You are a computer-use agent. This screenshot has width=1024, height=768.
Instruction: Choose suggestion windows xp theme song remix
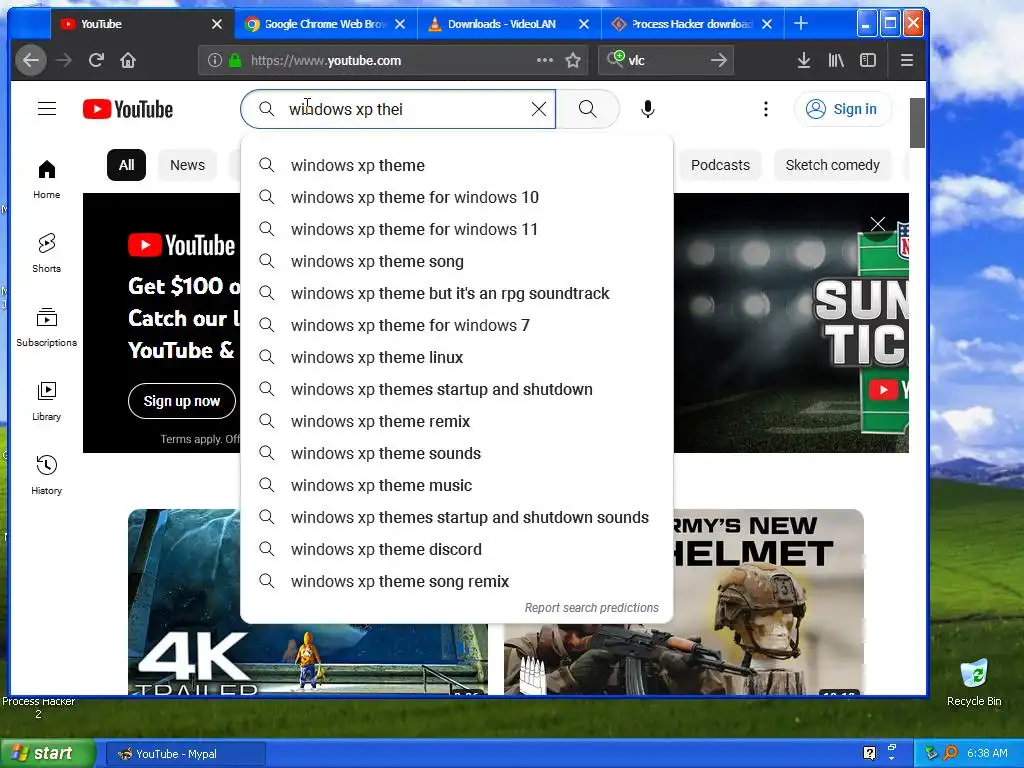pos(456,581)
